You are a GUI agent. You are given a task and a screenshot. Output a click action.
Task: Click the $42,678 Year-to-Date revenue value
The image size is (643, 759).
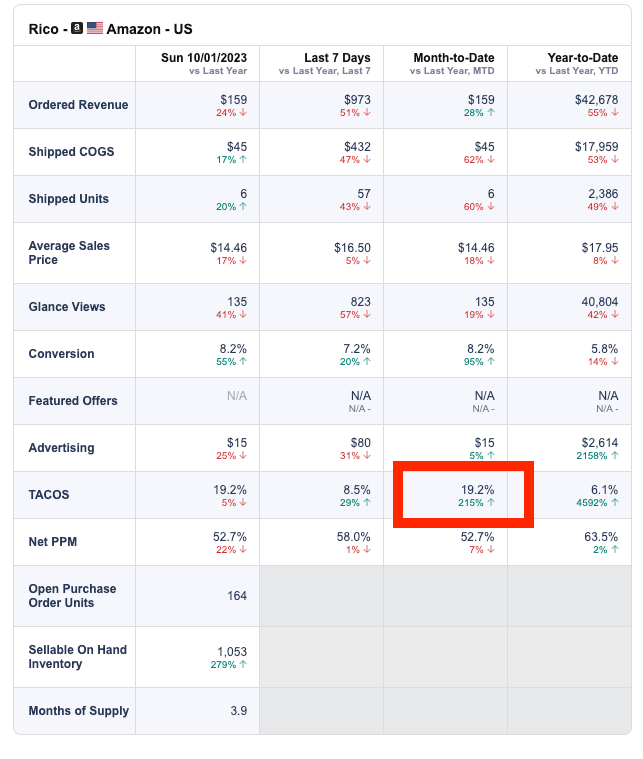(596, 99)
